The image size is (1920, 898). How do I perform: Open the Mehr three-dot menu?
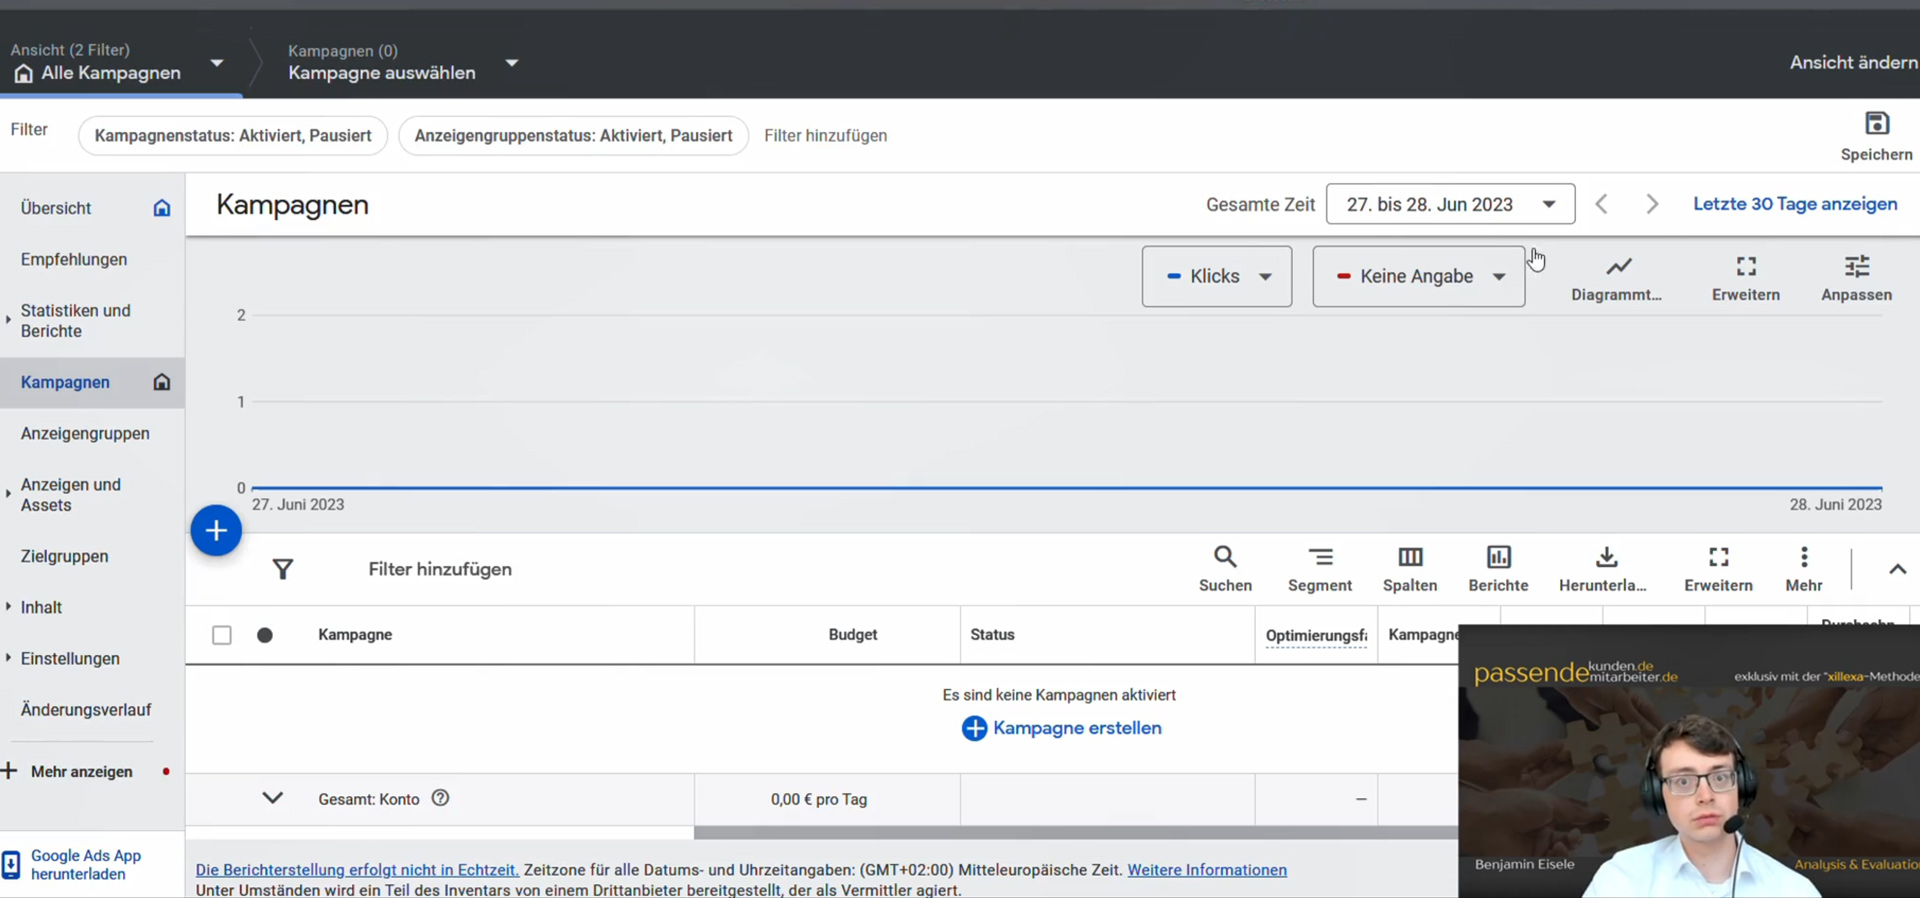click(1804, 557)
